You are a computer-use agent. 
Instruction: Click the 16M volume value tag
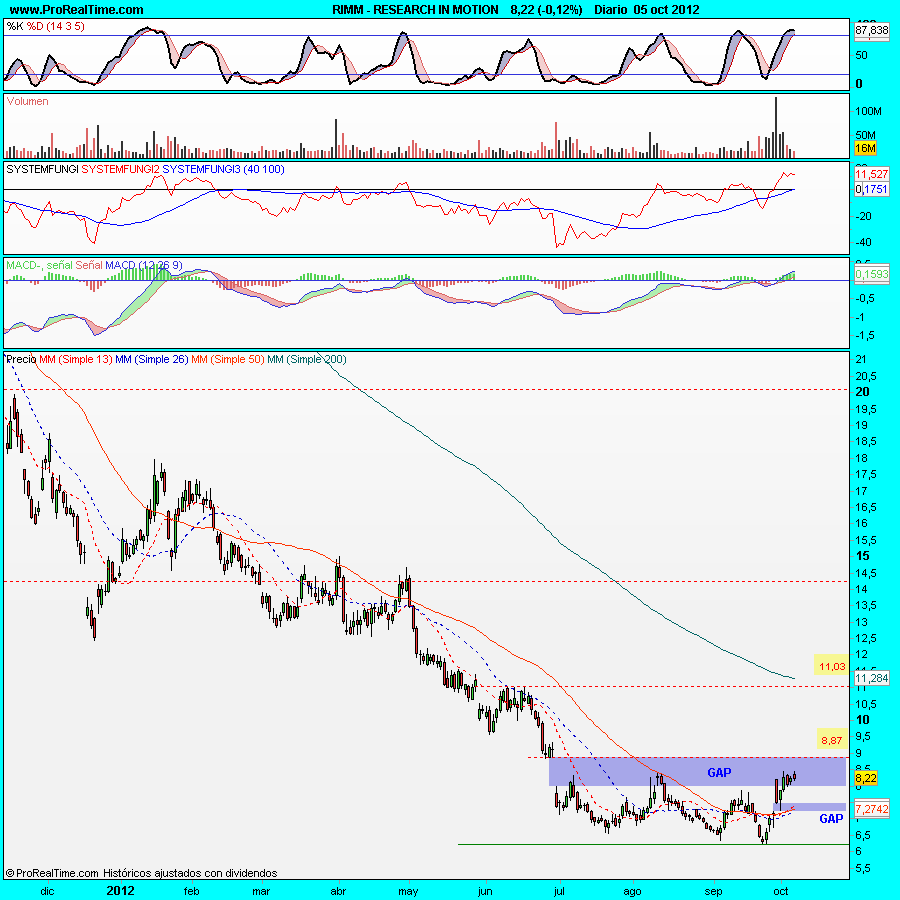pyautogui.click(x=865, y=148)
